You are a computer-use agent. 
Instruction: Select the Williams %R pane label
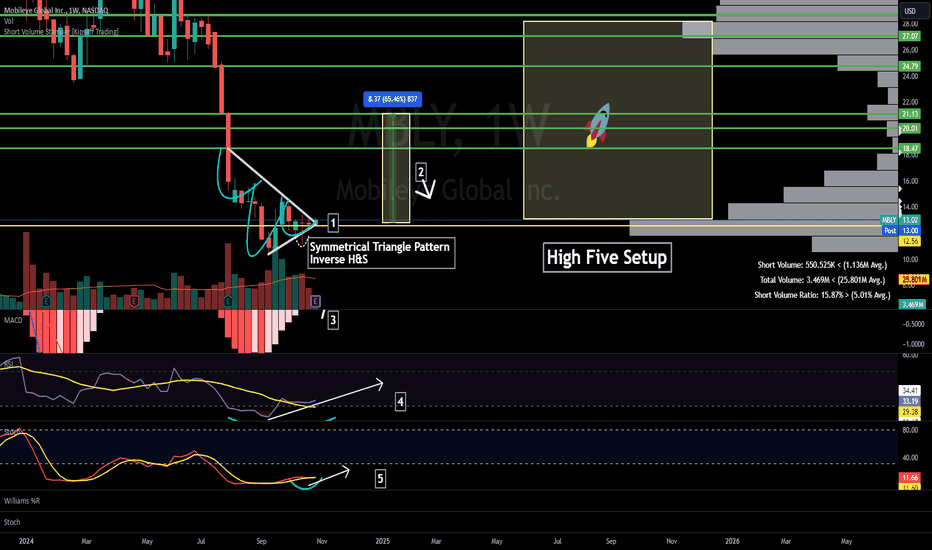(x=22, y=501)
